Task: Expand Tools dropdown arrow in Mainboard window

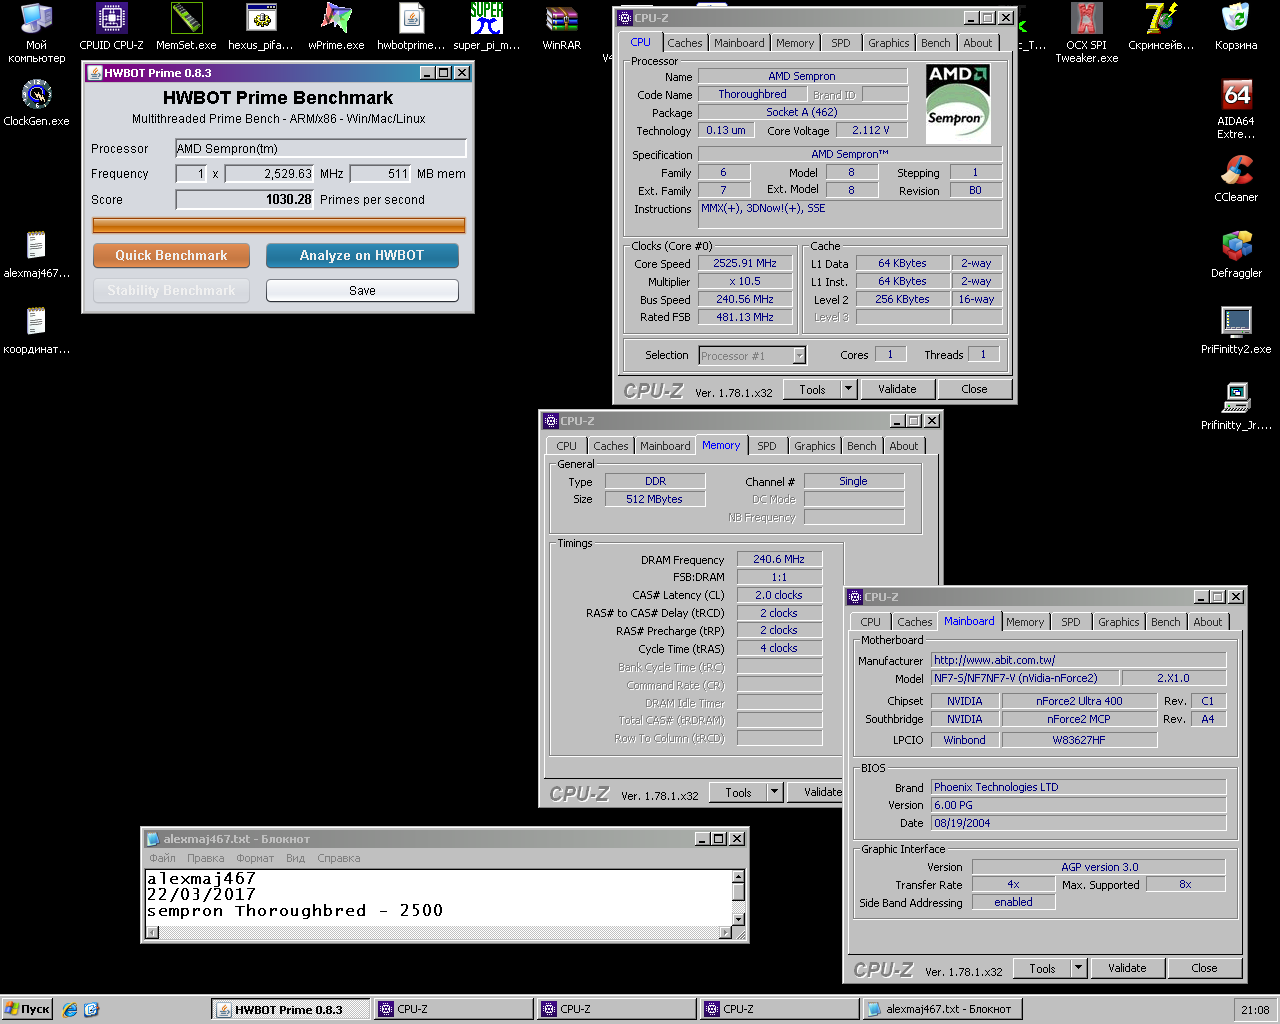Action: coord(1079,968)
